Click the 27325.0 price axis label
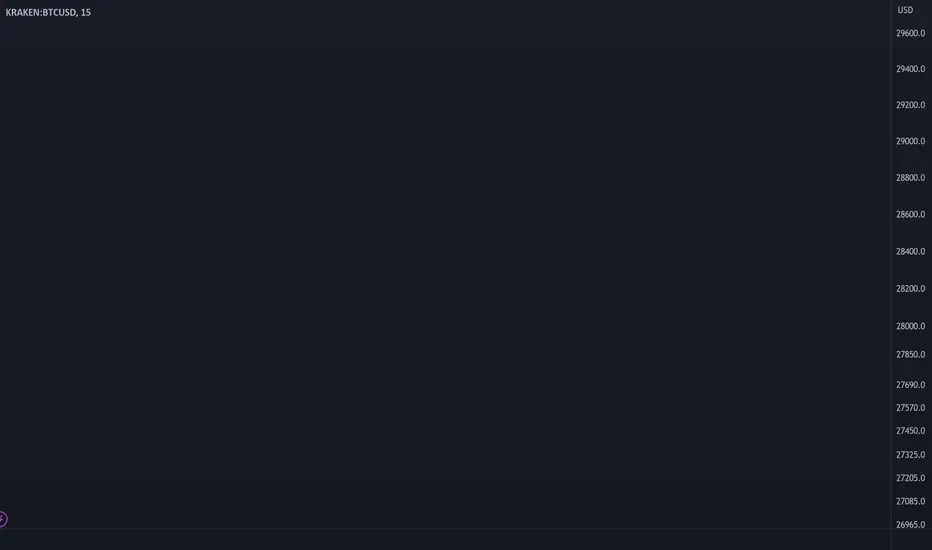 (x=911, y=454)
